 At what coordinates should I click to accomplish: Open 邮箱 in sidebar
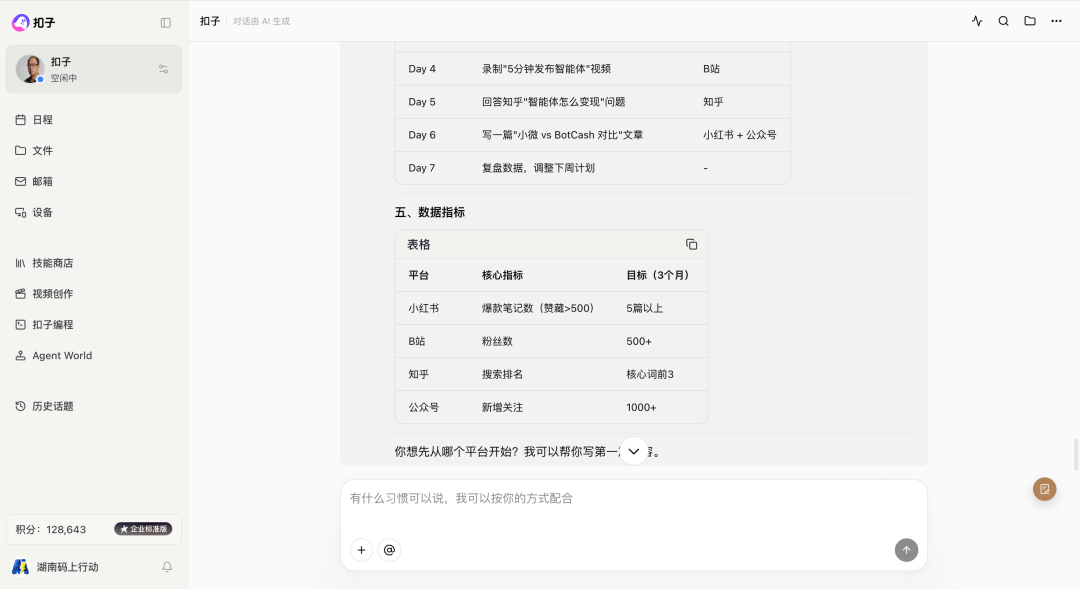[94, 182]
